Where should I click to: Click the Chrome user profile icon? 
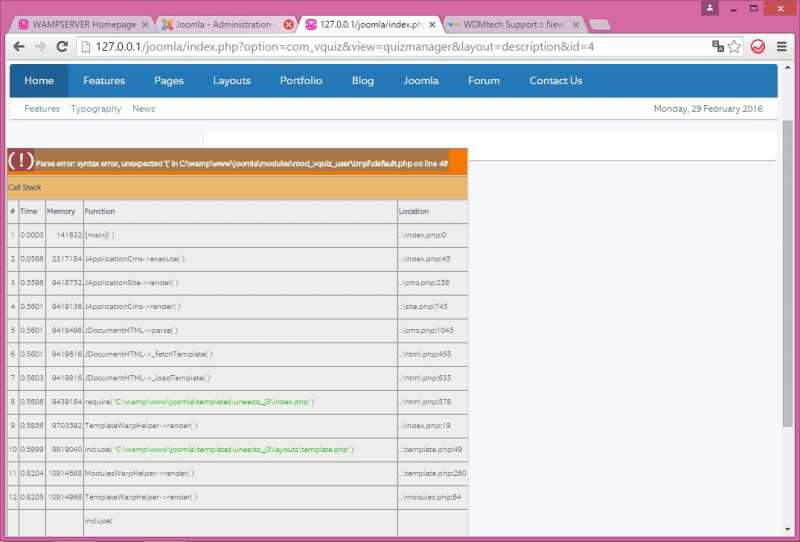click(709, 8)
